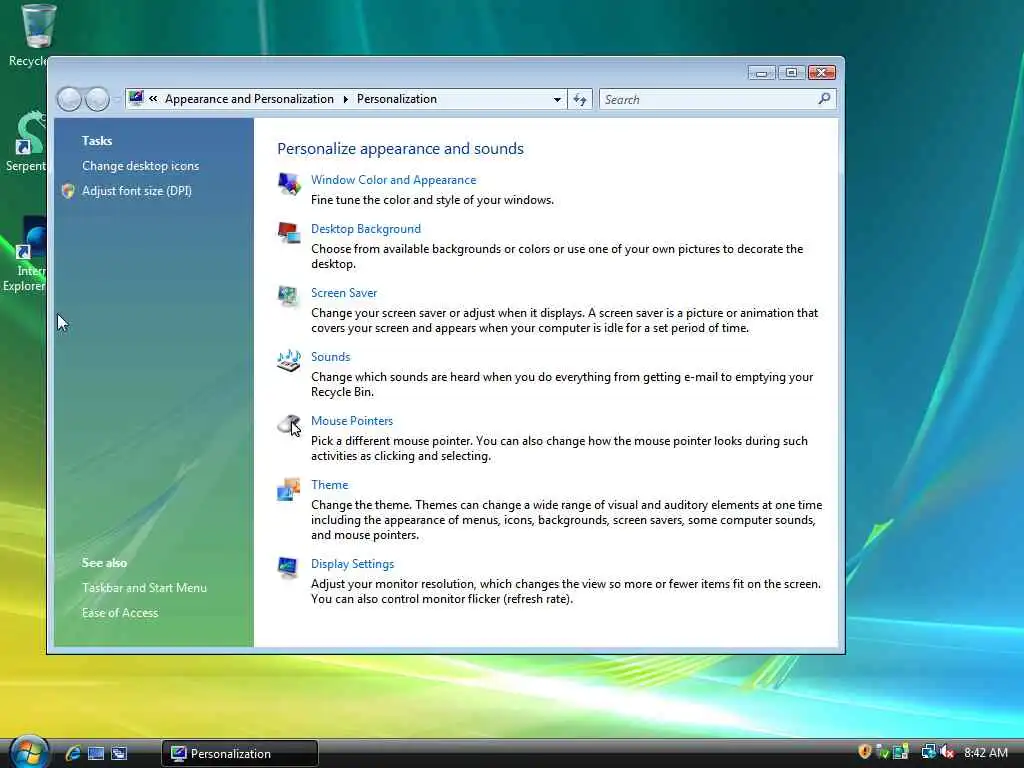Click the double-chevron breadcrumb overflow
The height and width of the screenshot is (768, 1024).
153,99
